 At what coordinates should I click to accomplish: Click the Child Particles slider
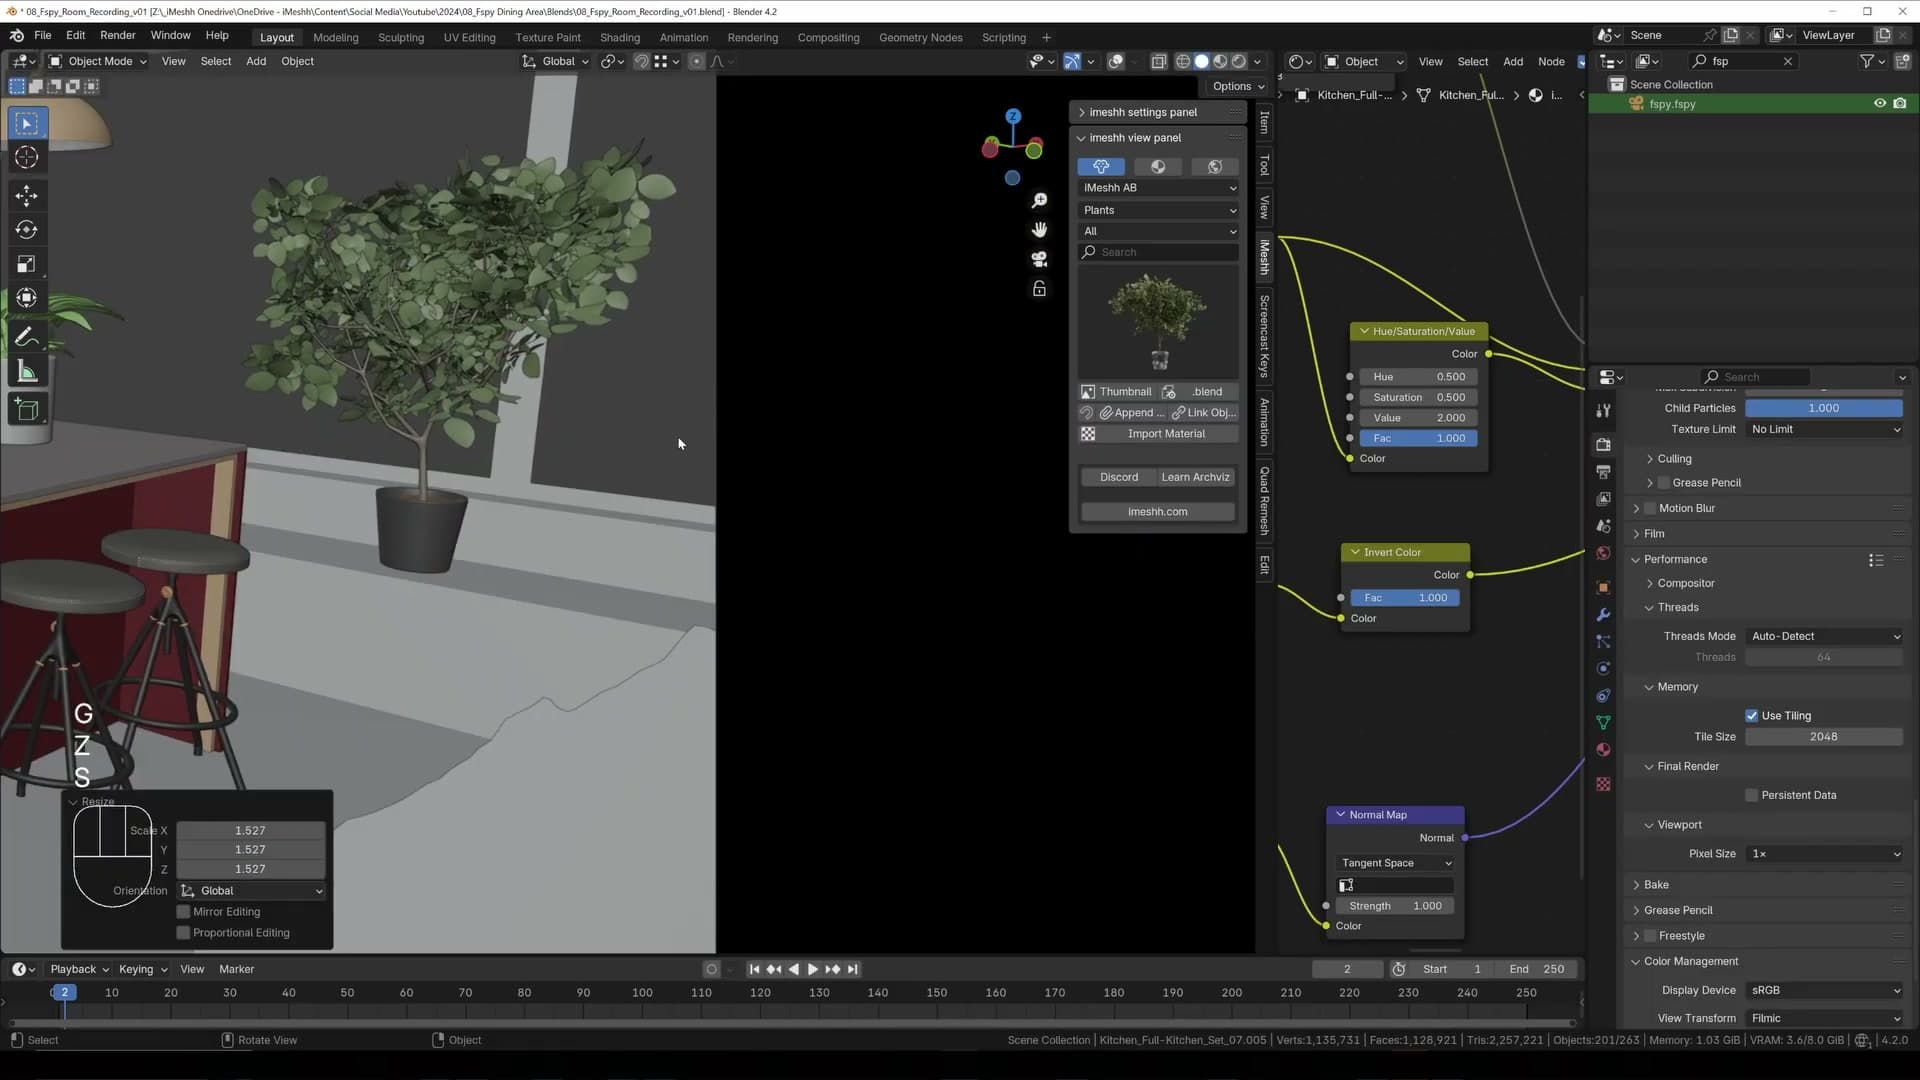click(x=1824, y=409)
